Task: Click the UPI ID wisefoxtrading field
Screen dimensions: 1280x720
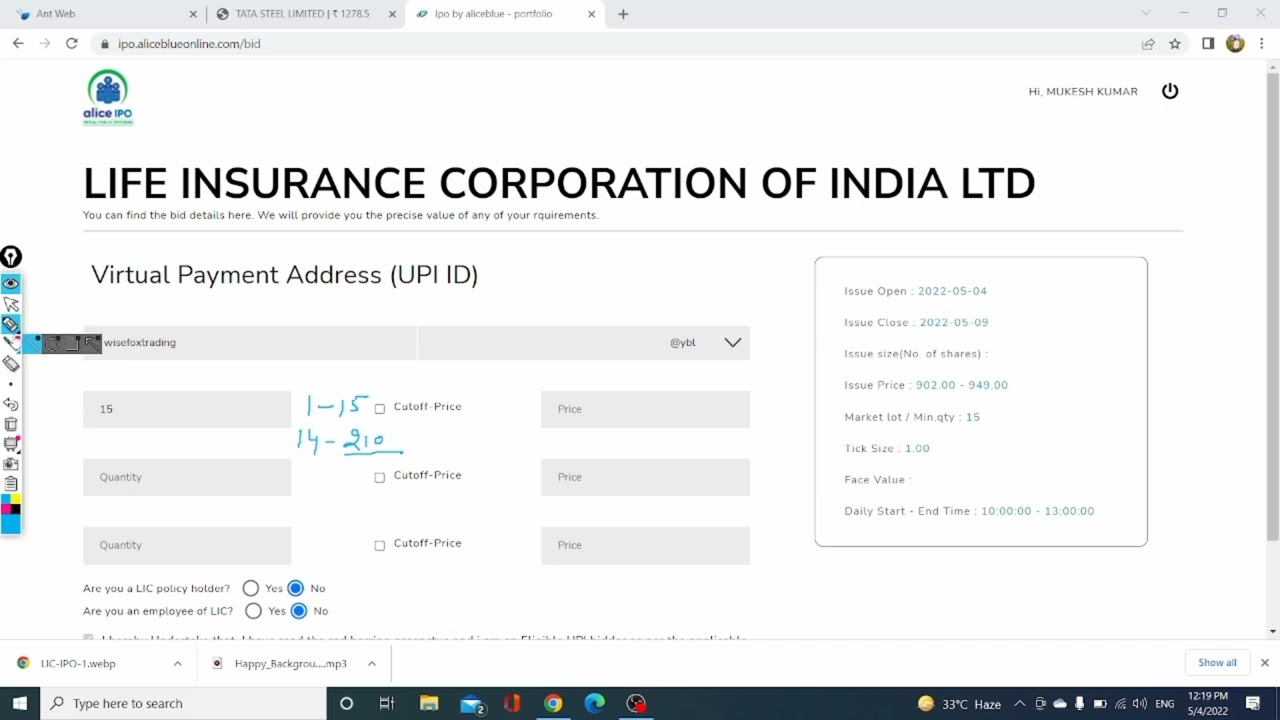Action: [x=250, y=342]
